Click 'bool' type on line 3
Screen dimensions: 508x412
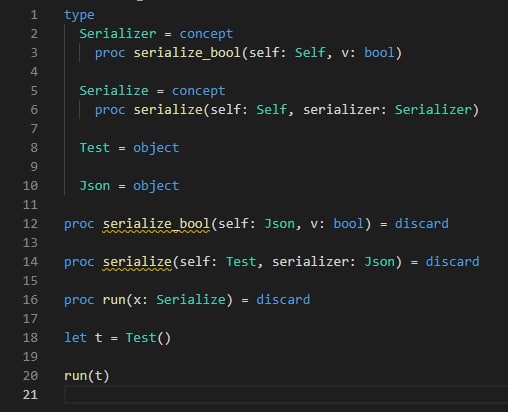379,53
